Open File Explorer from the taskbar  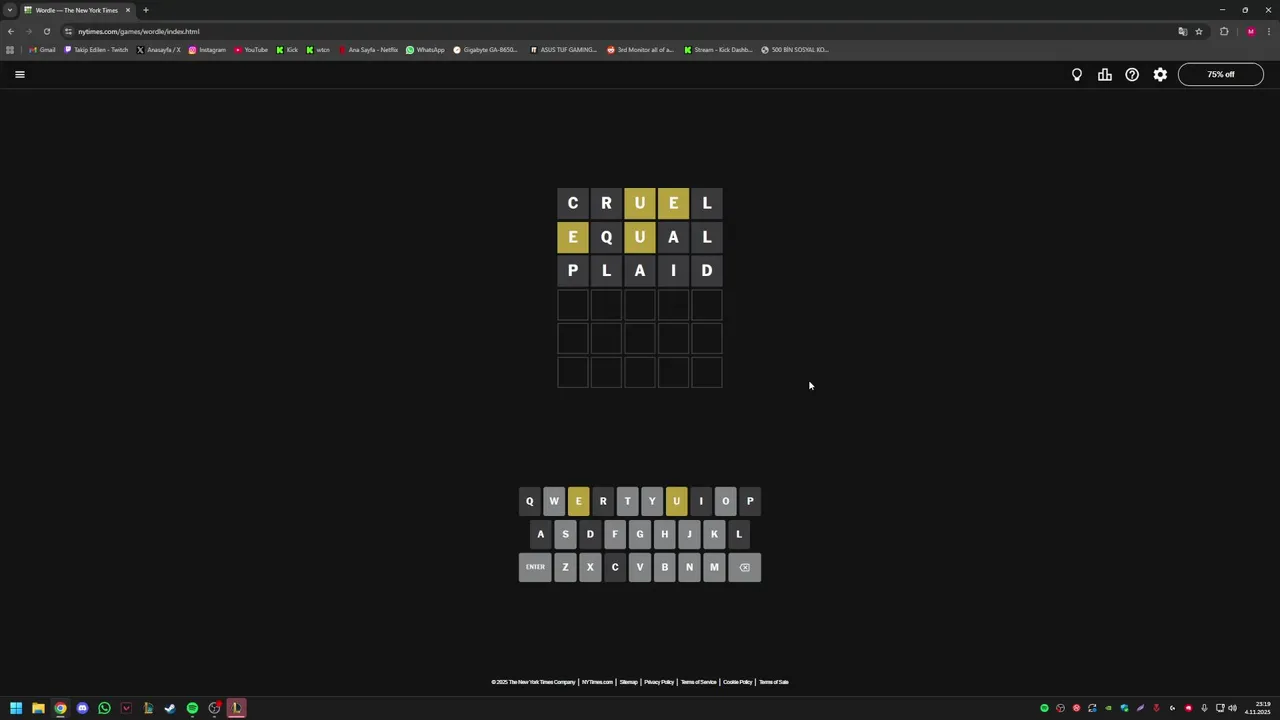(x=38, y=708)
